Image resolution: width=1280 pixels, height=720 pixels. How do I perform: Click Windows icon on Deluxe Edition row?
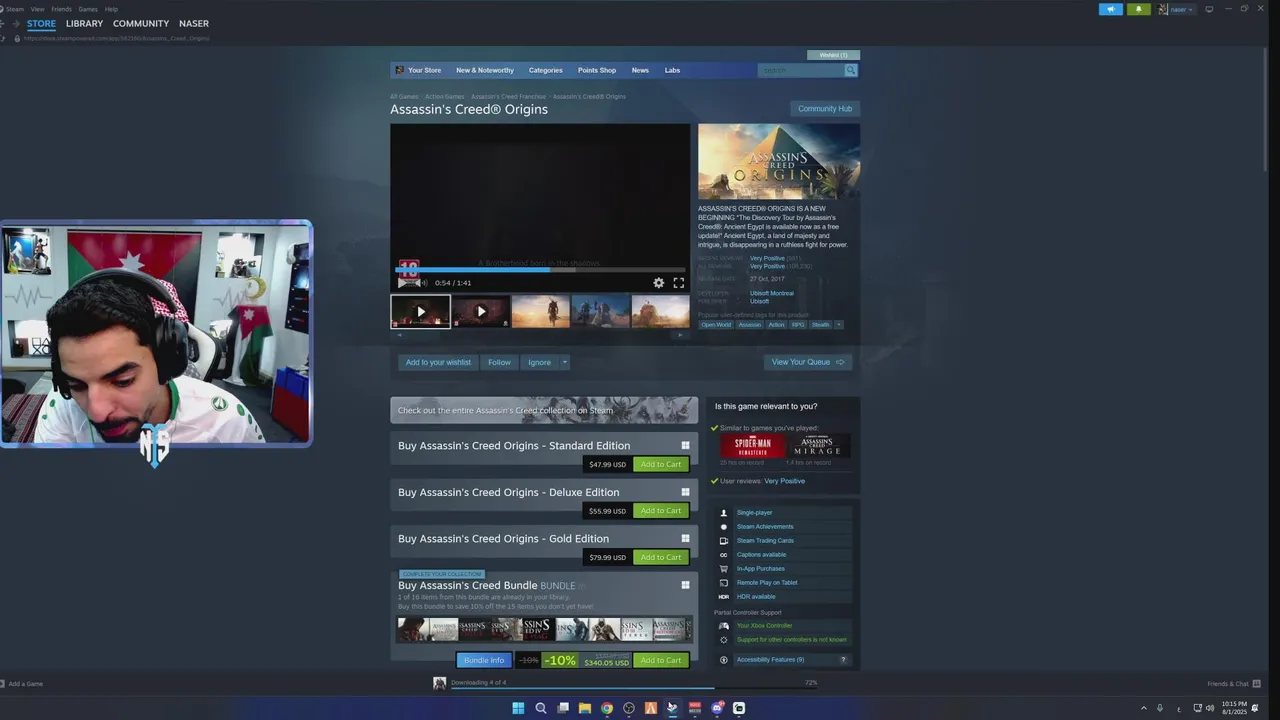[x=685, y=492]
